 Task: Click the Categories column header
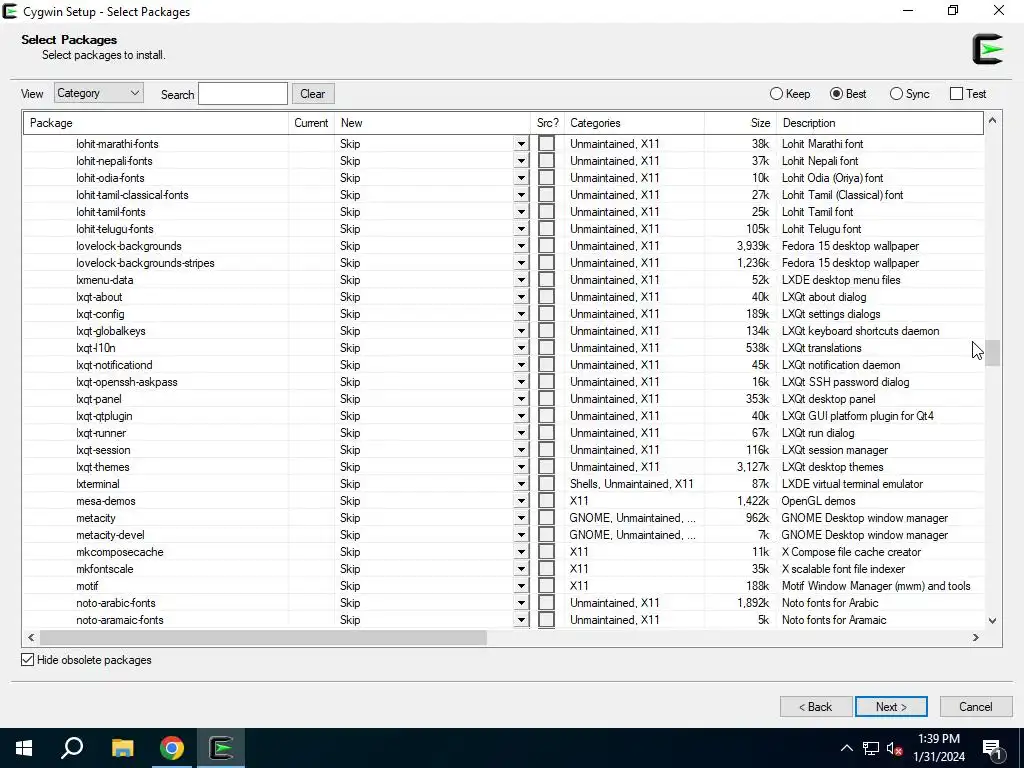click(x=634, y=123)
